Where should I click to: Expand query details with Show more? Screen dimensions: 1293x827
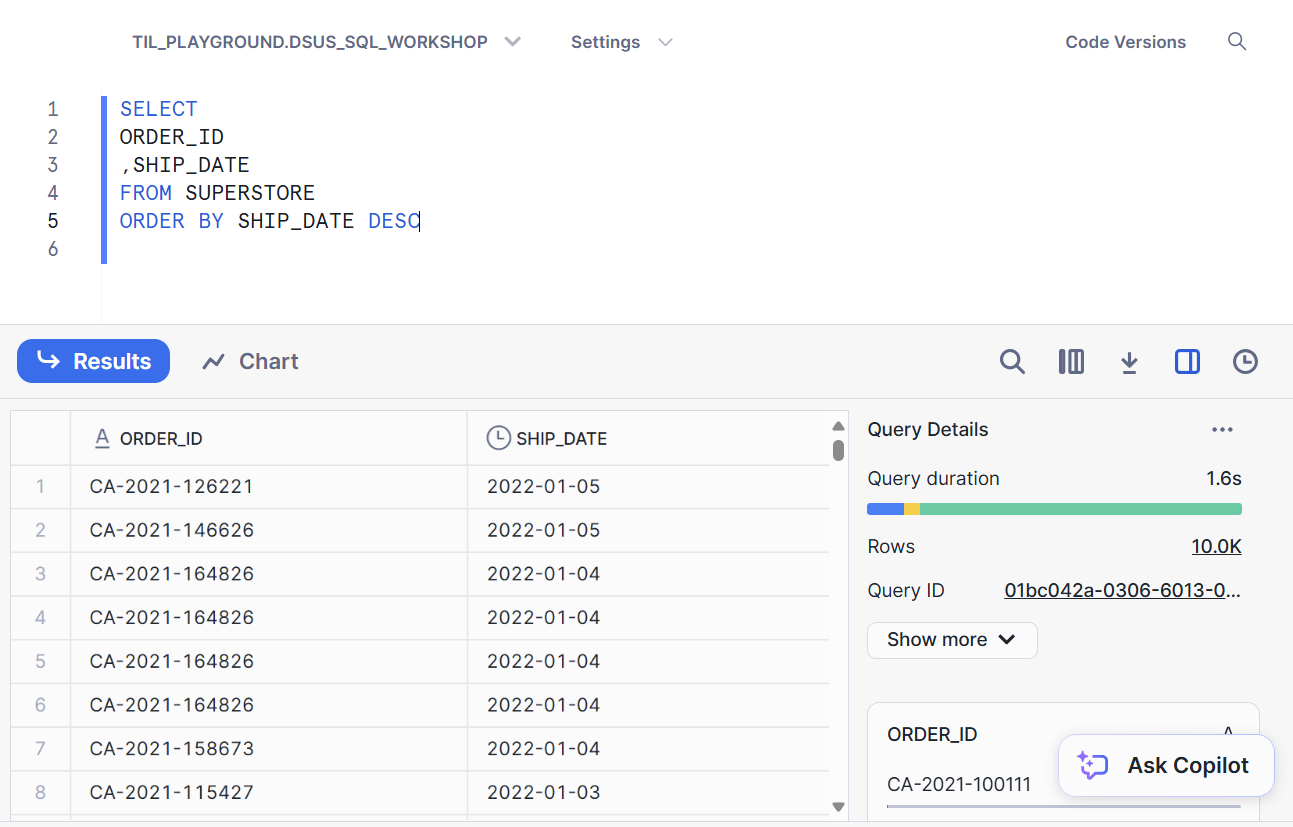point(951,640)
